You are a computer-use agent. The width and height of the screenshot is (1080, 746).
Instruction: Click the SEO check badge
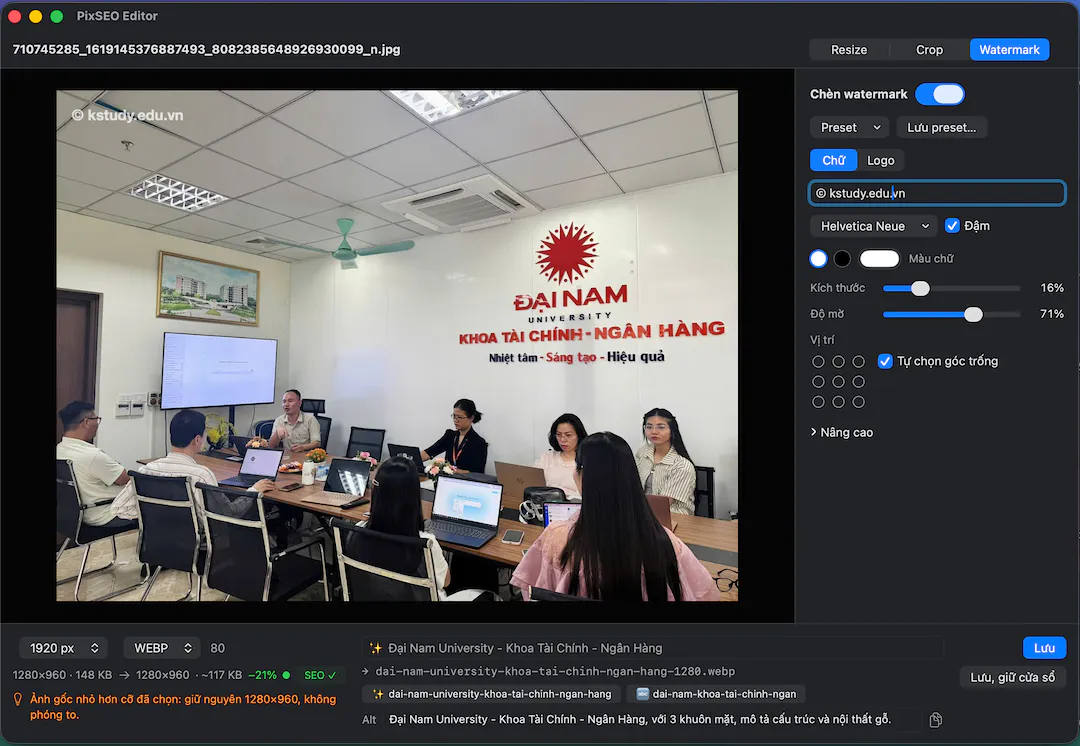tap(320, 675)
